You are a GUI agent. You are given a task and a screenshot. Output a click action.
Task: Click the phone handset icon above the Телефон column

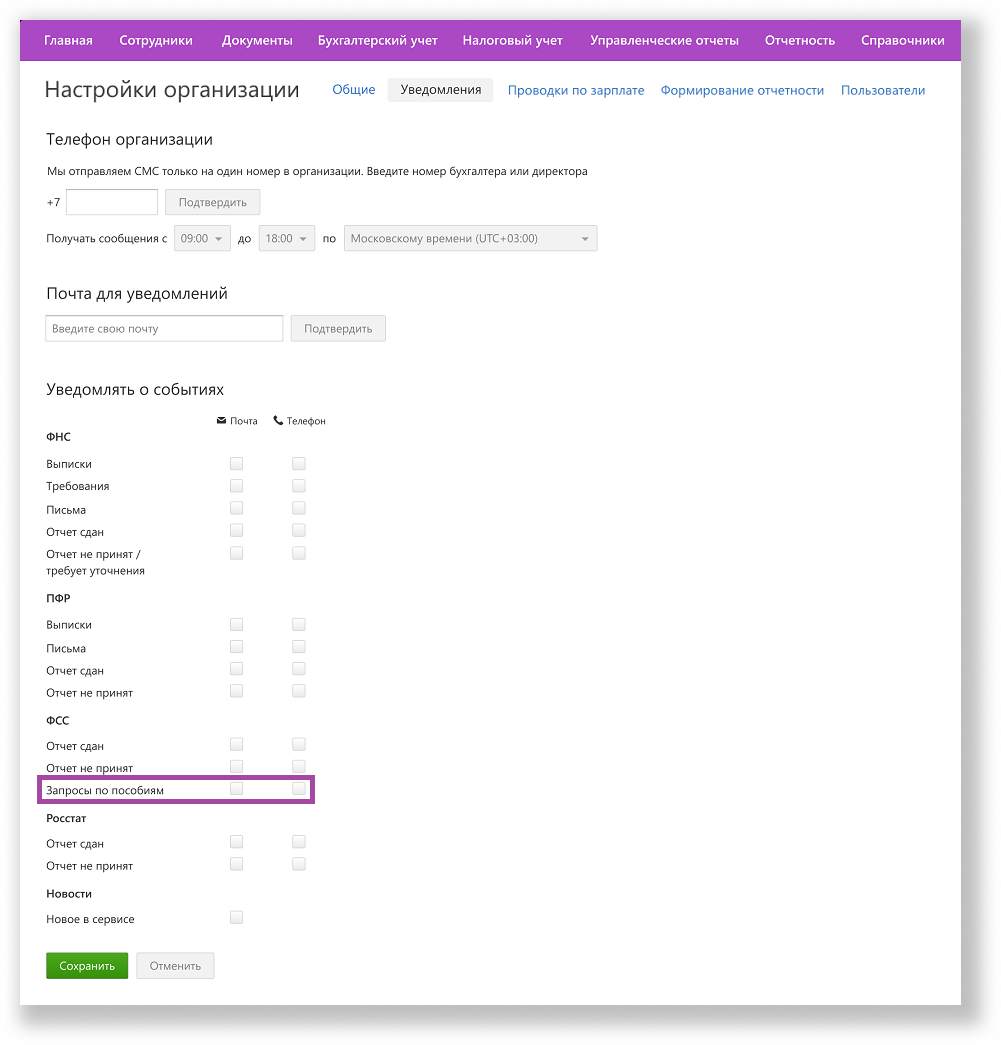pos(278,421)
